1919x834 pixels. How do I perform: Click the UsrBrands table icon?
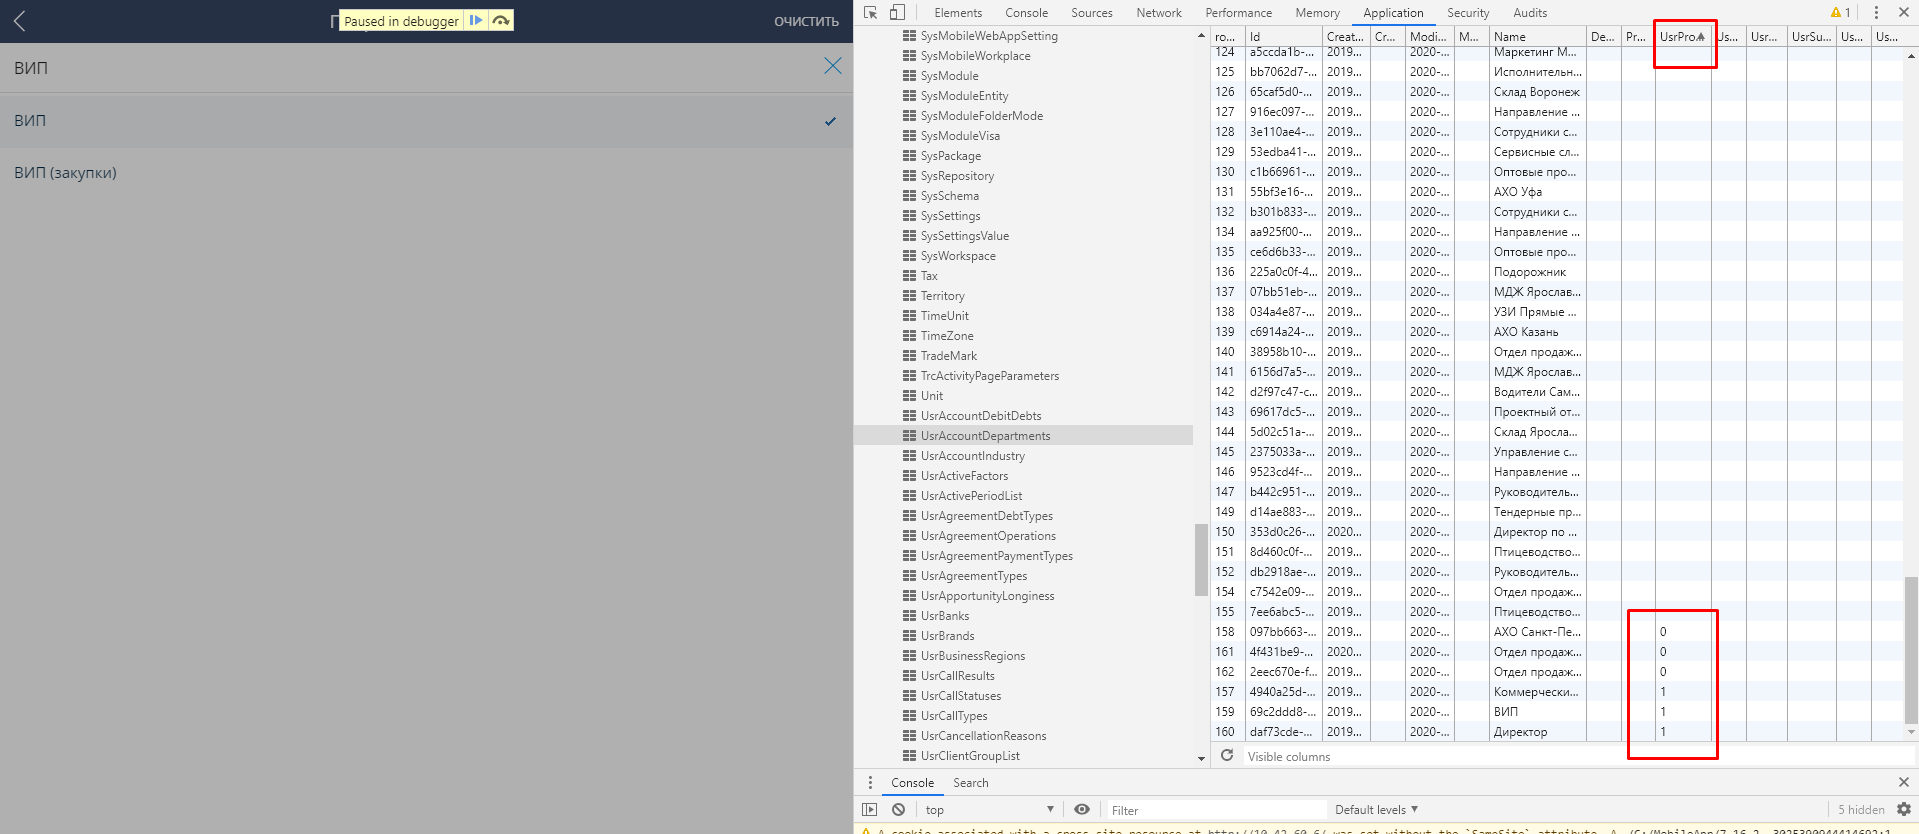[x=909, y=636]
